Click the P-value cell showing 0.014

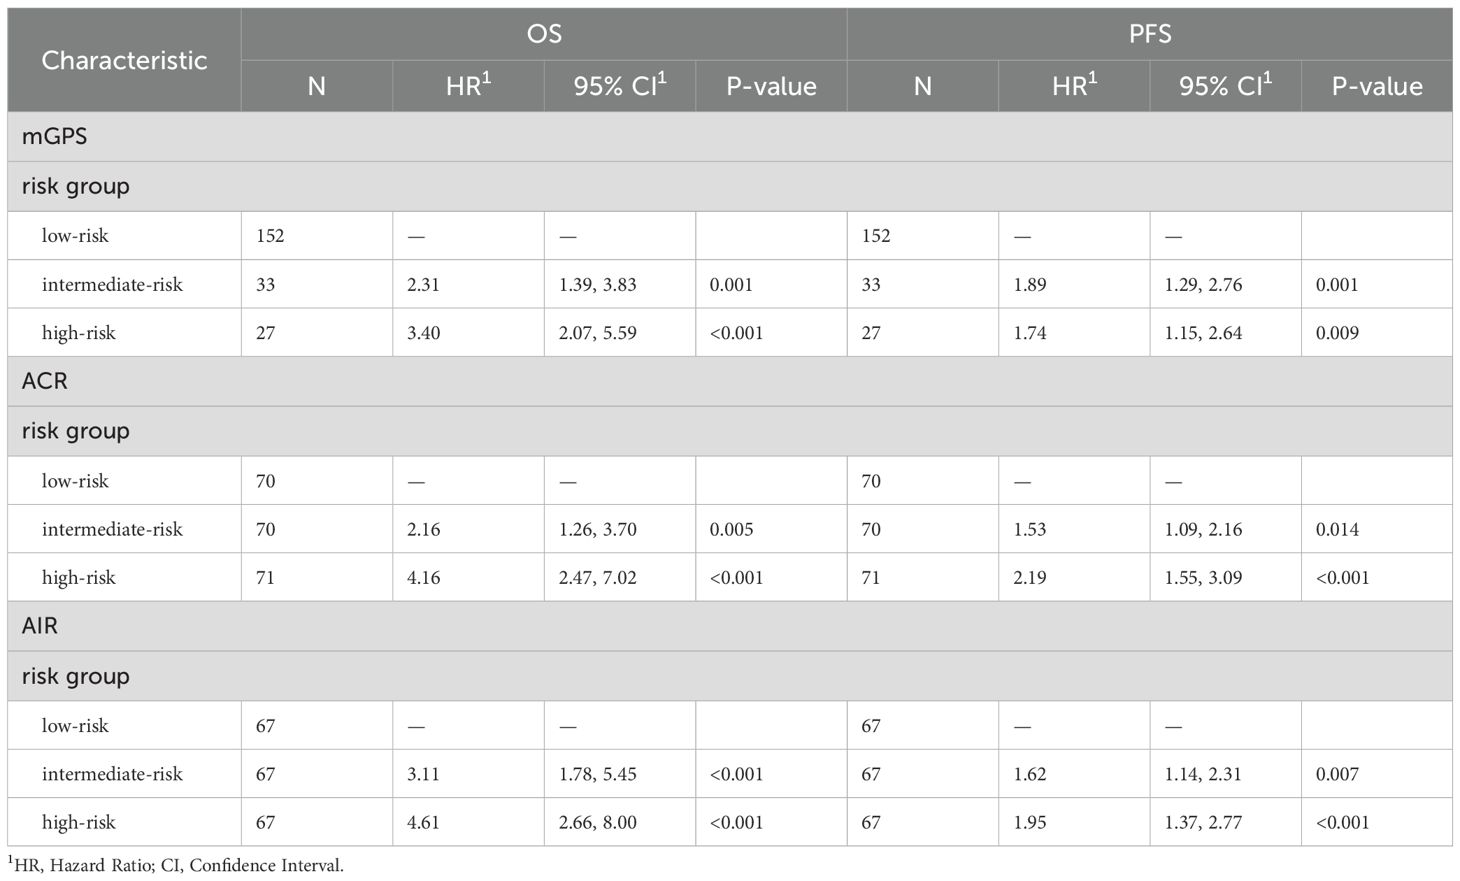pos(1337,529)
